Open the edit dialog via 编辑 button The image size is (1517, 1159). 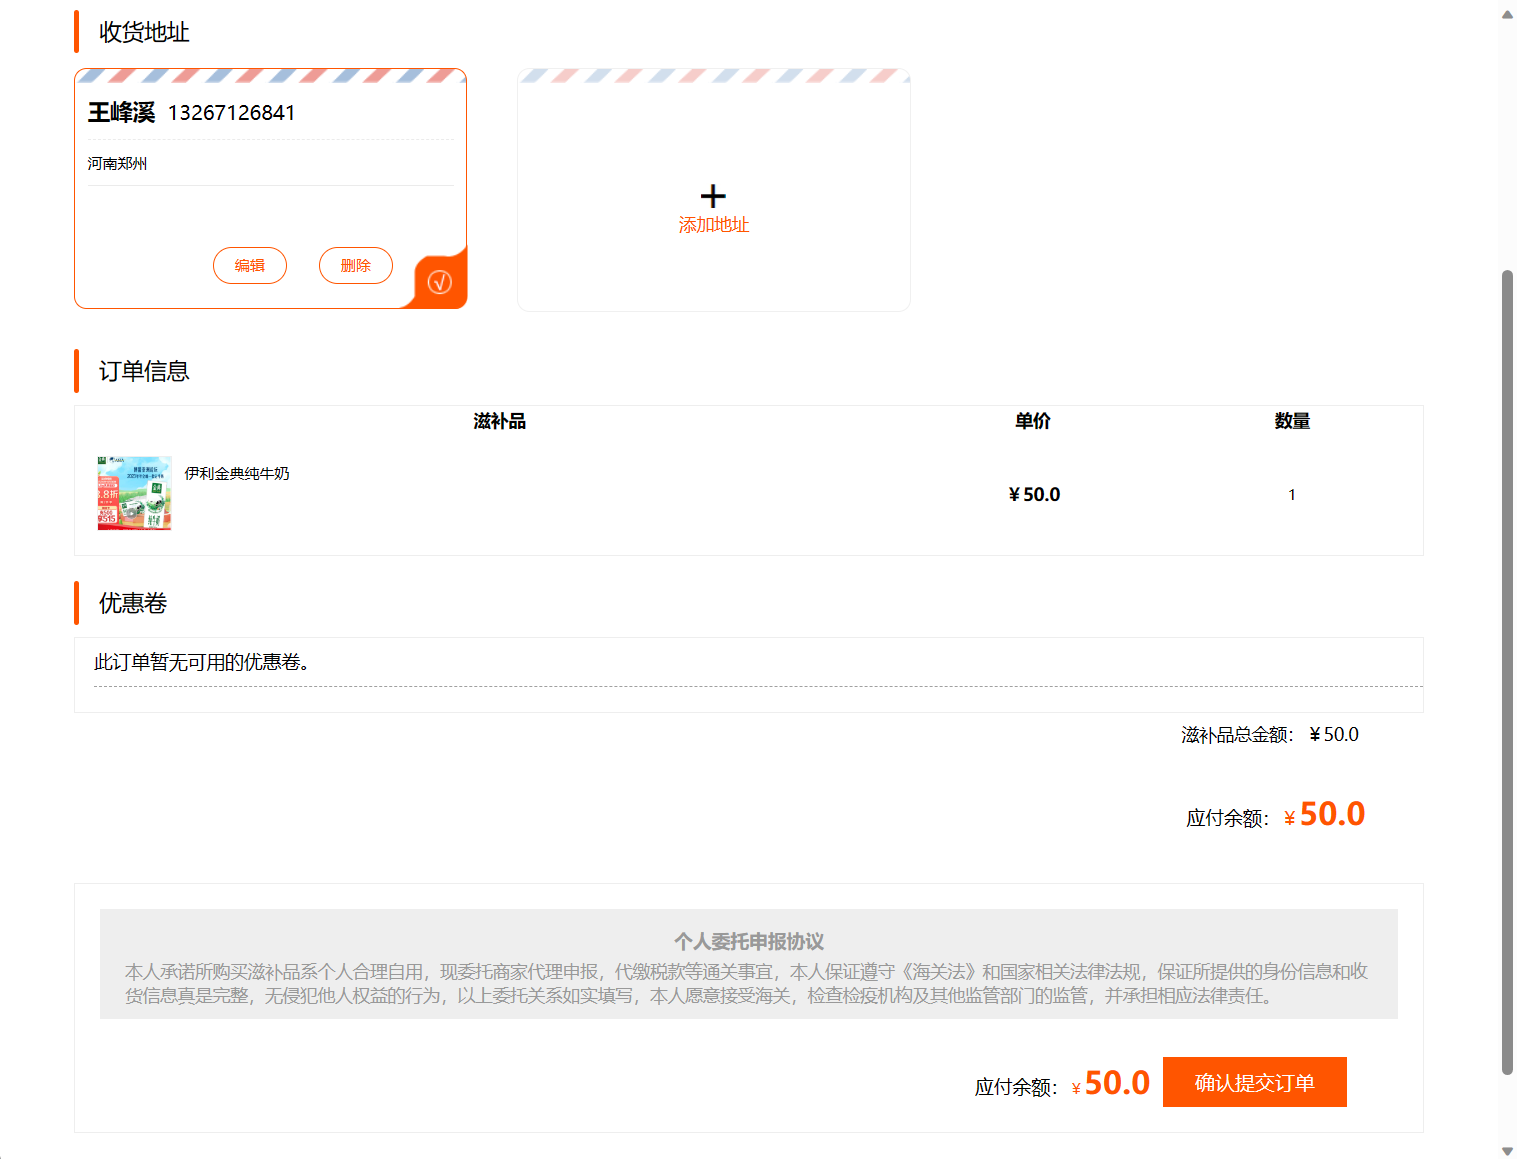tap(249, 266)
